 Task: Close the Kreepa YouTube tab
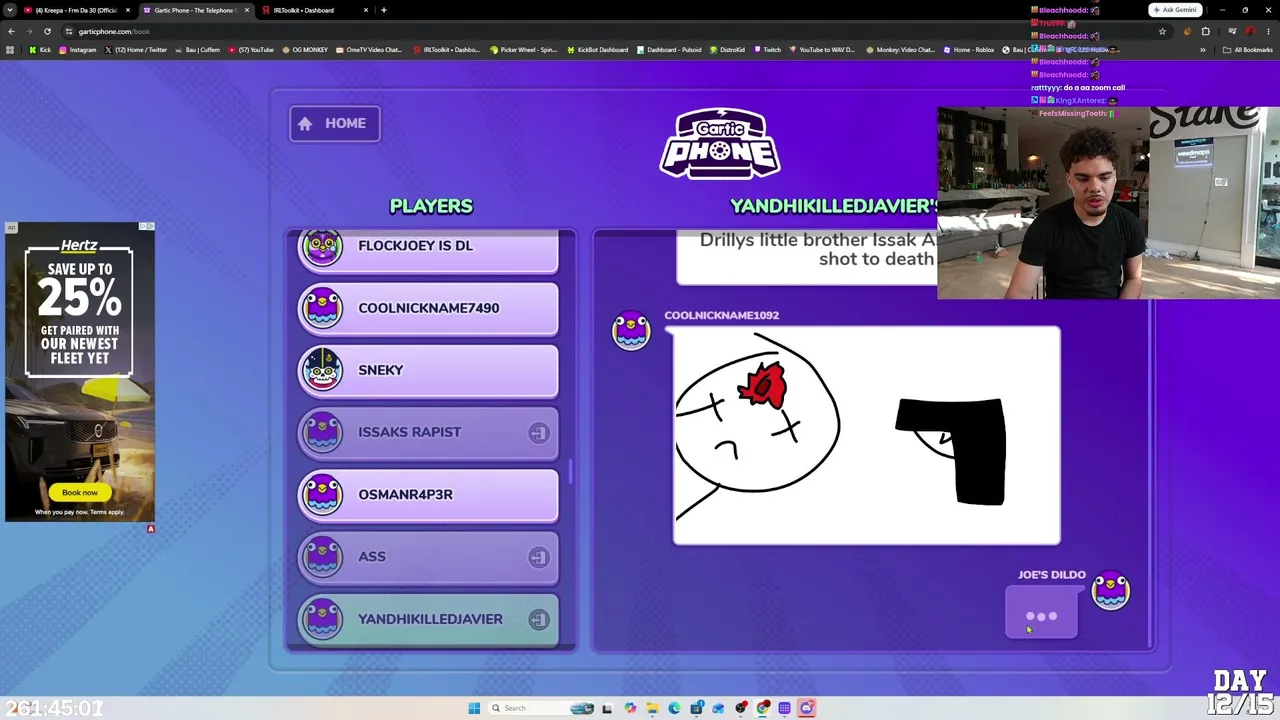[128, 10]
